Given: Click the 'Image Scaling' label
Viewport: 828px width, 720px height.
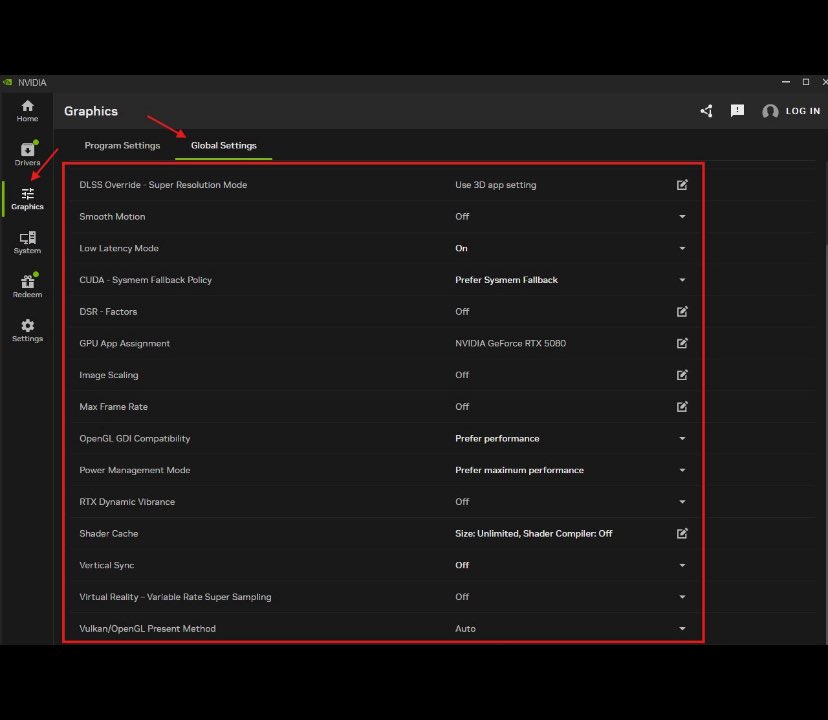Looking at the screenshot, I should click(108, 375).
